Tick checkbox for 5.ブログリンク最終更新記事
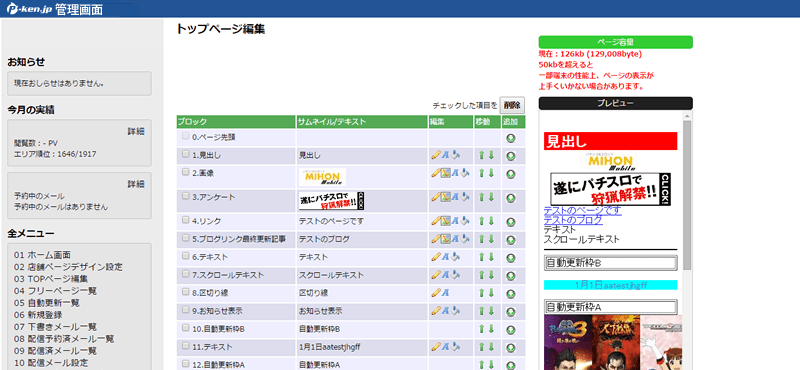Viewport: 800px width, 370px height. click(186, 237)
